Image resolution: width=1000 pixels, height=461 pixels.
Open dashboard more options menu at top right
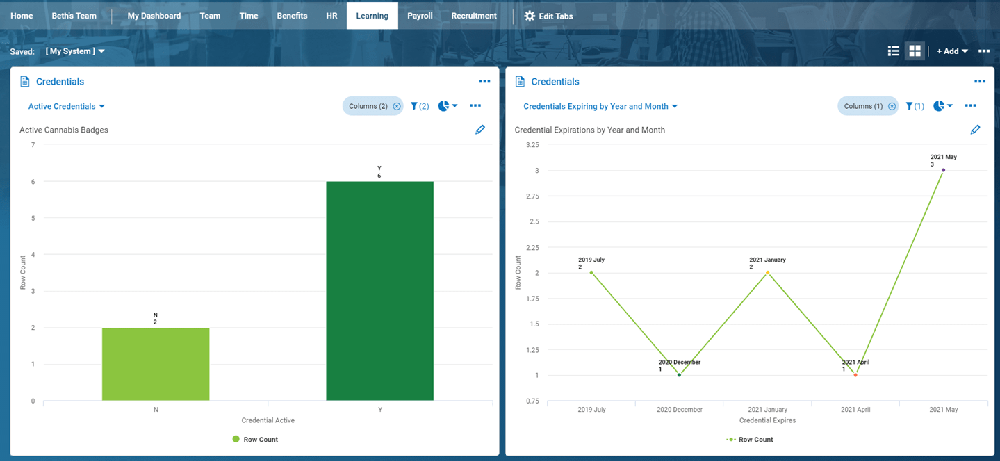click(x=984, y=51)
